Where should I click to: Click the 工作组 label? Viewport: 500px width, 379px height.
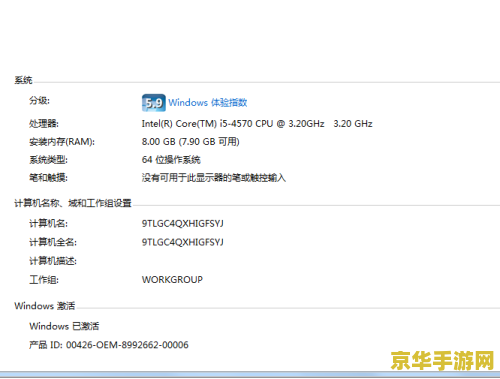44,279
